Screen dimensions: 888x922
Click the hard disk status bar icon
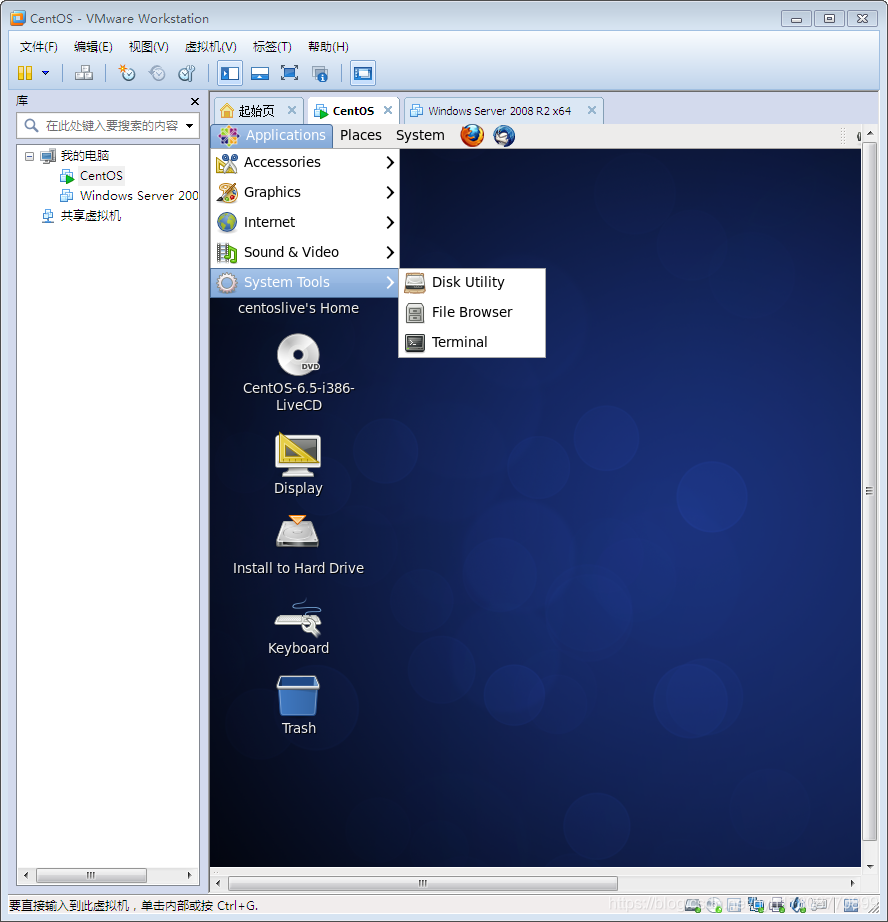(690, 904)
